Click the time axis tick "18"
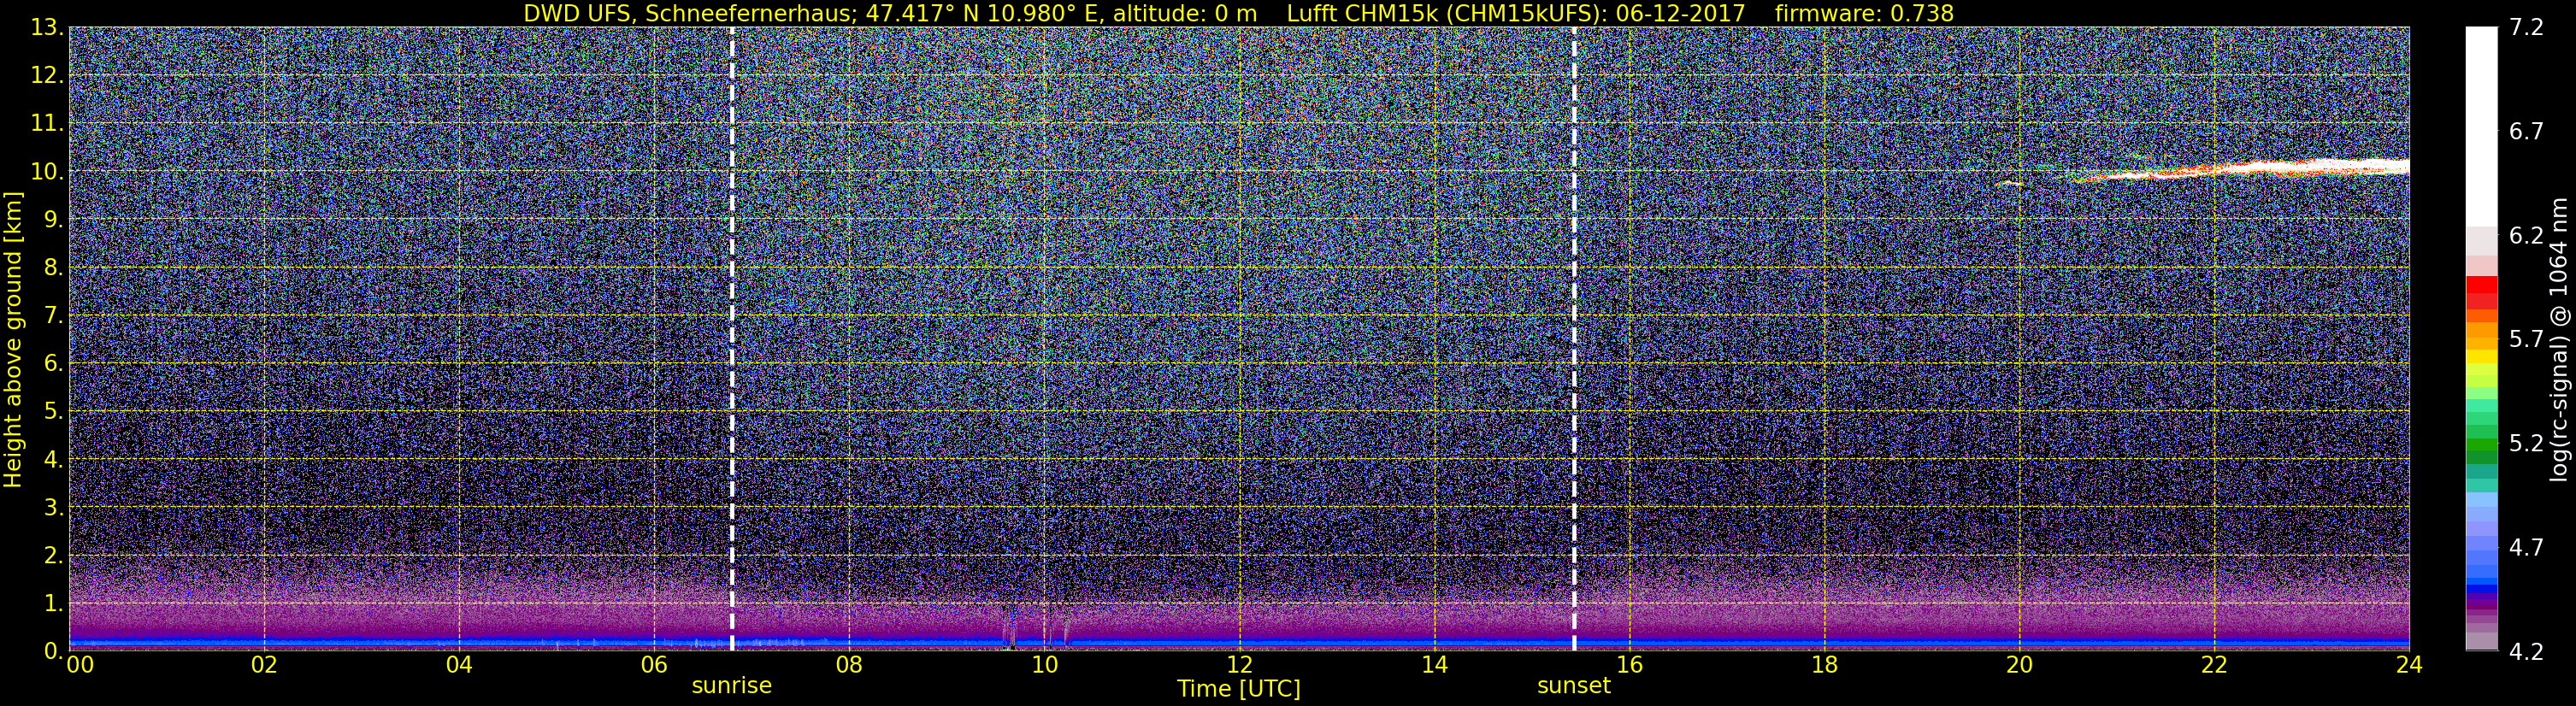The width and height of the screenshot is (2576, 706). click(1824, 665)
